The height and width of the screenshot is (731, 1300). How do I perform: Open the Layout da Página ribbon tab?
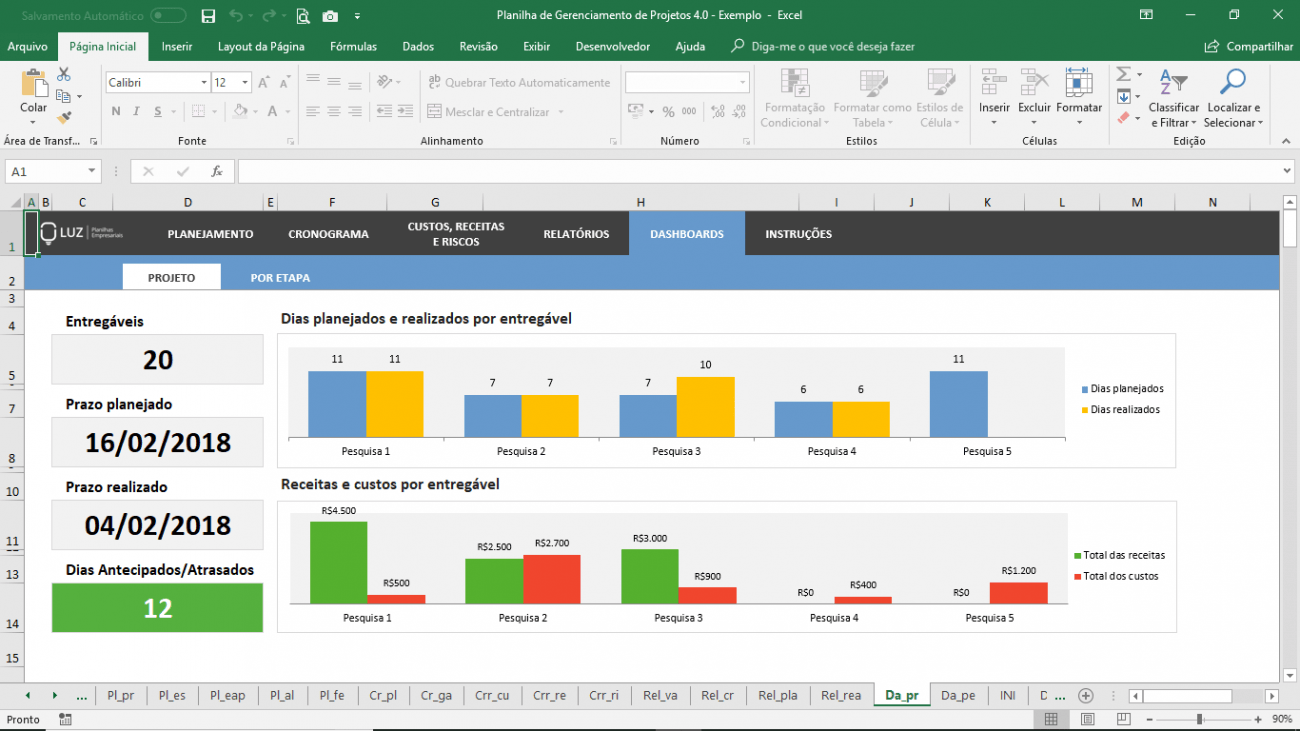tap(261, 46)
